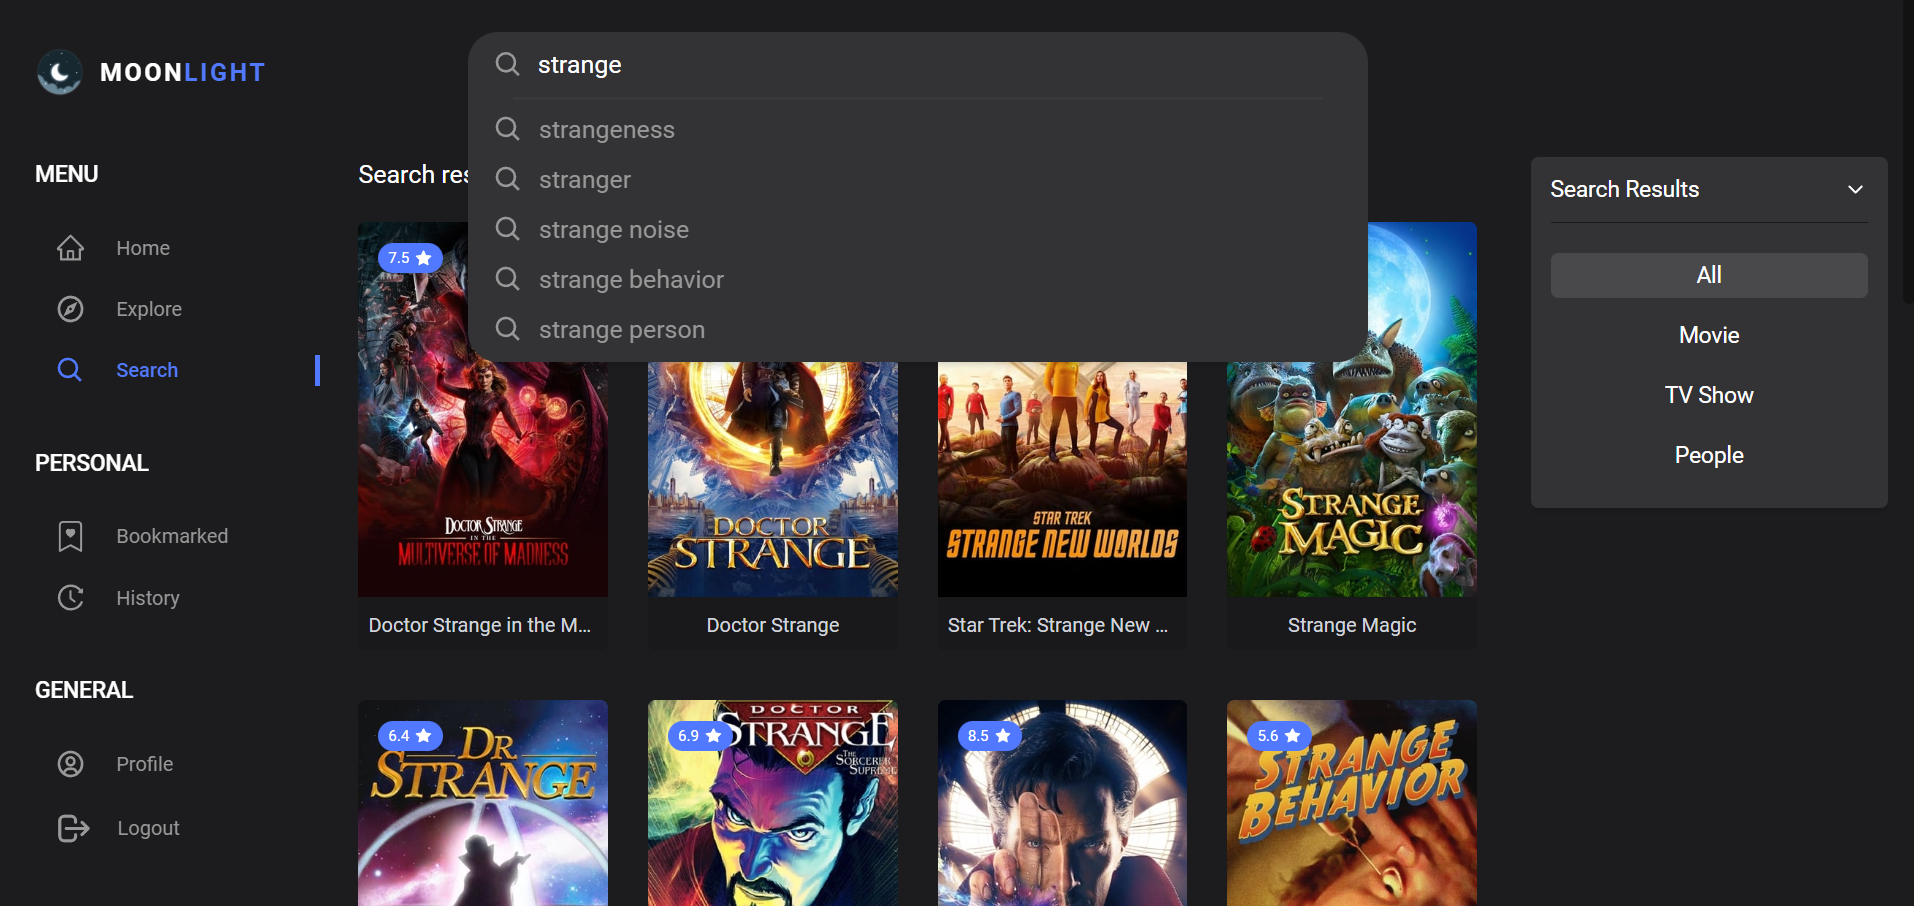1914x906 pixels.
Task: Select the All filter
Action: pos(1709,275)
